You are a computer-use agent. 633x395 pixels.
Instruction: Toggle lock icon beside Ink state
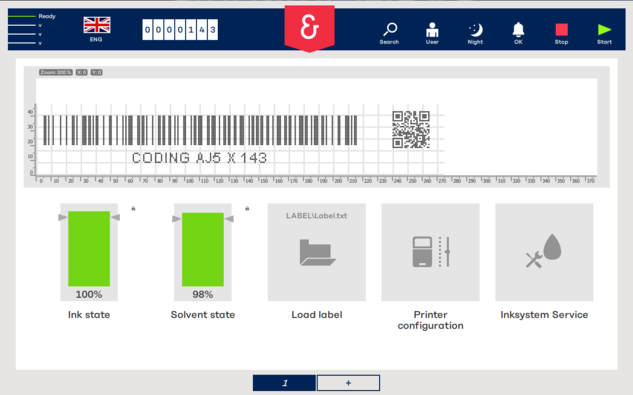(x=133, y=208)
